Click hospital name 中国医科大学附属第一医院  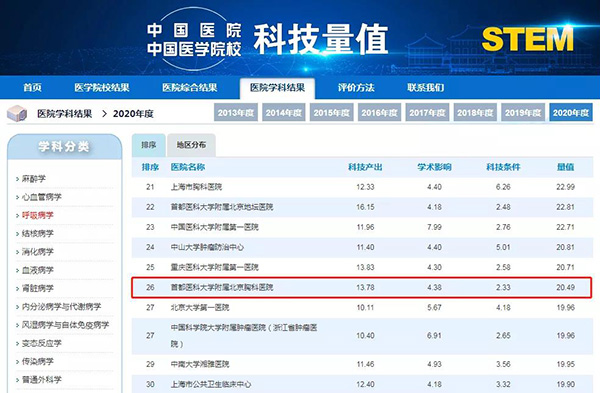point(215,227)
